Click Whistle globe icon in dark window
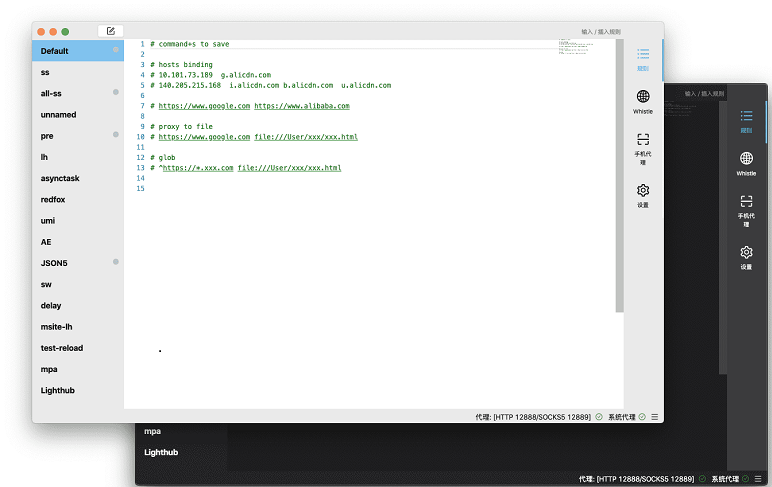Image resolution: width=772 pixels, height=487 pixels. coord(746,163)
